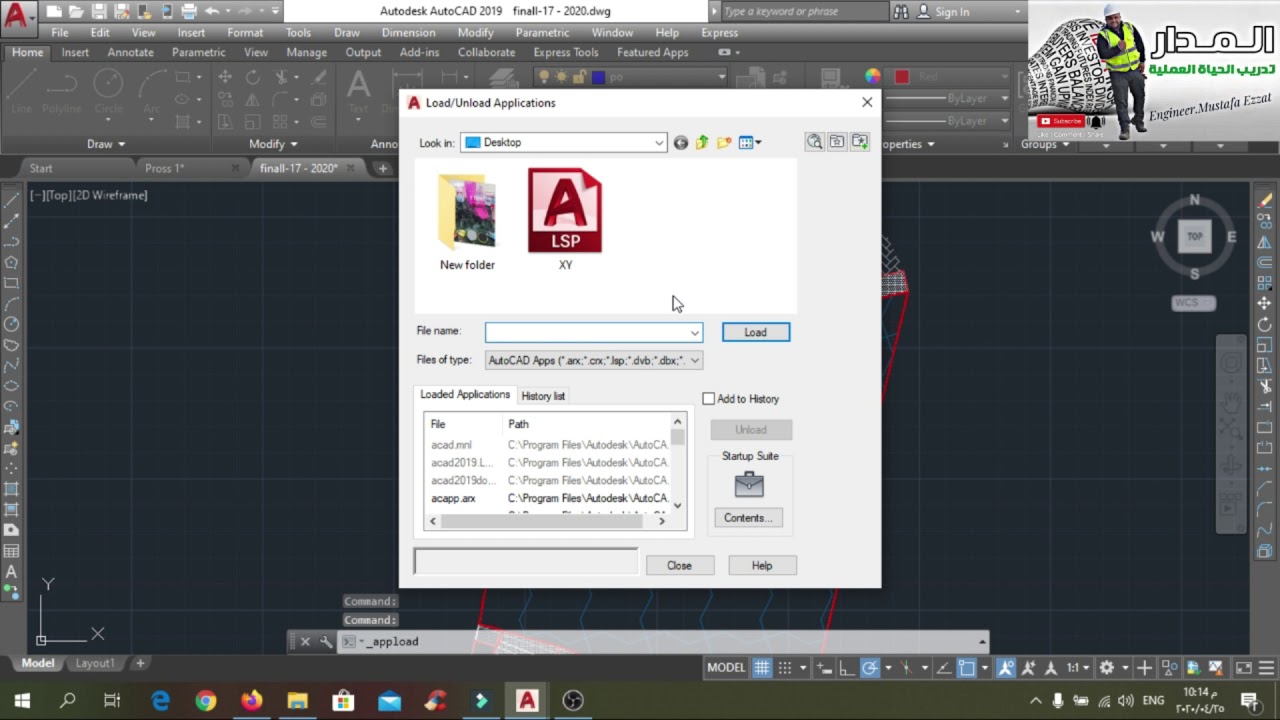This screenshot has height=720, width=1280.
Task: Open File Explorer from the taskbar
Action: coord(297,700)
